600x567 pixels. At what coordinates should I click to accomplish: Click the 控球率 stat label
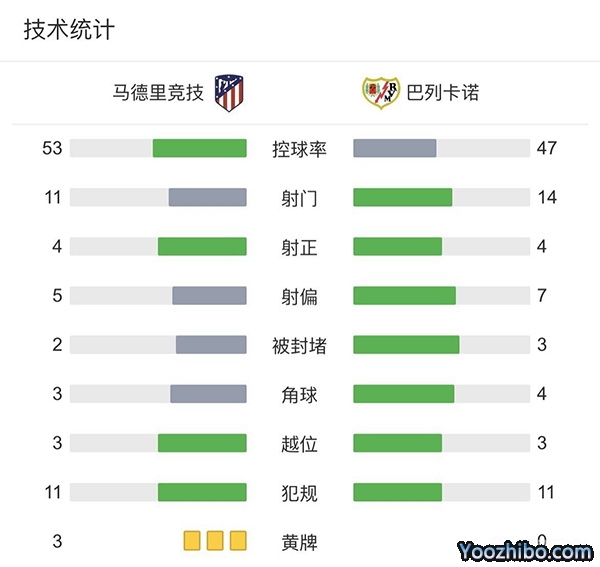point(299,149)
